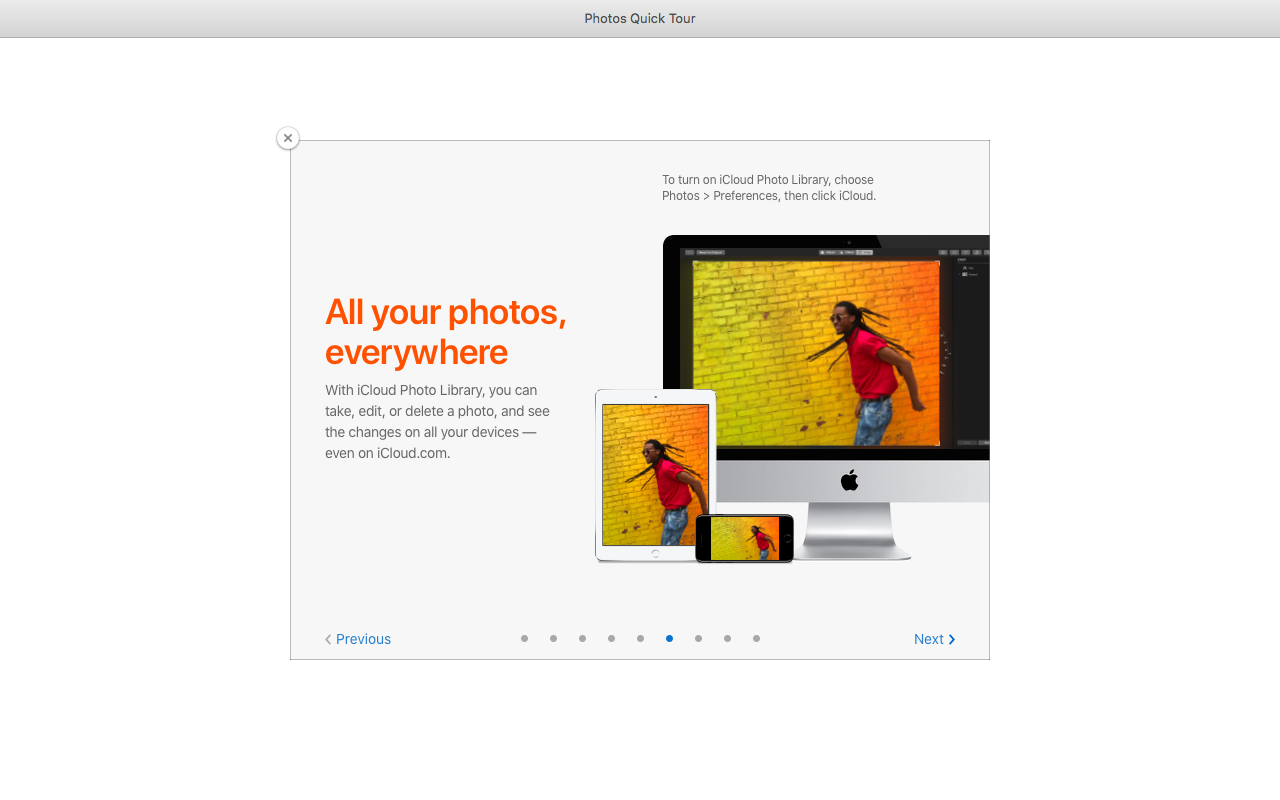Click the orange "All your photos, everywhere" heading
The height and width of the screenshot is (800, 1280).
tap(445, 332)
